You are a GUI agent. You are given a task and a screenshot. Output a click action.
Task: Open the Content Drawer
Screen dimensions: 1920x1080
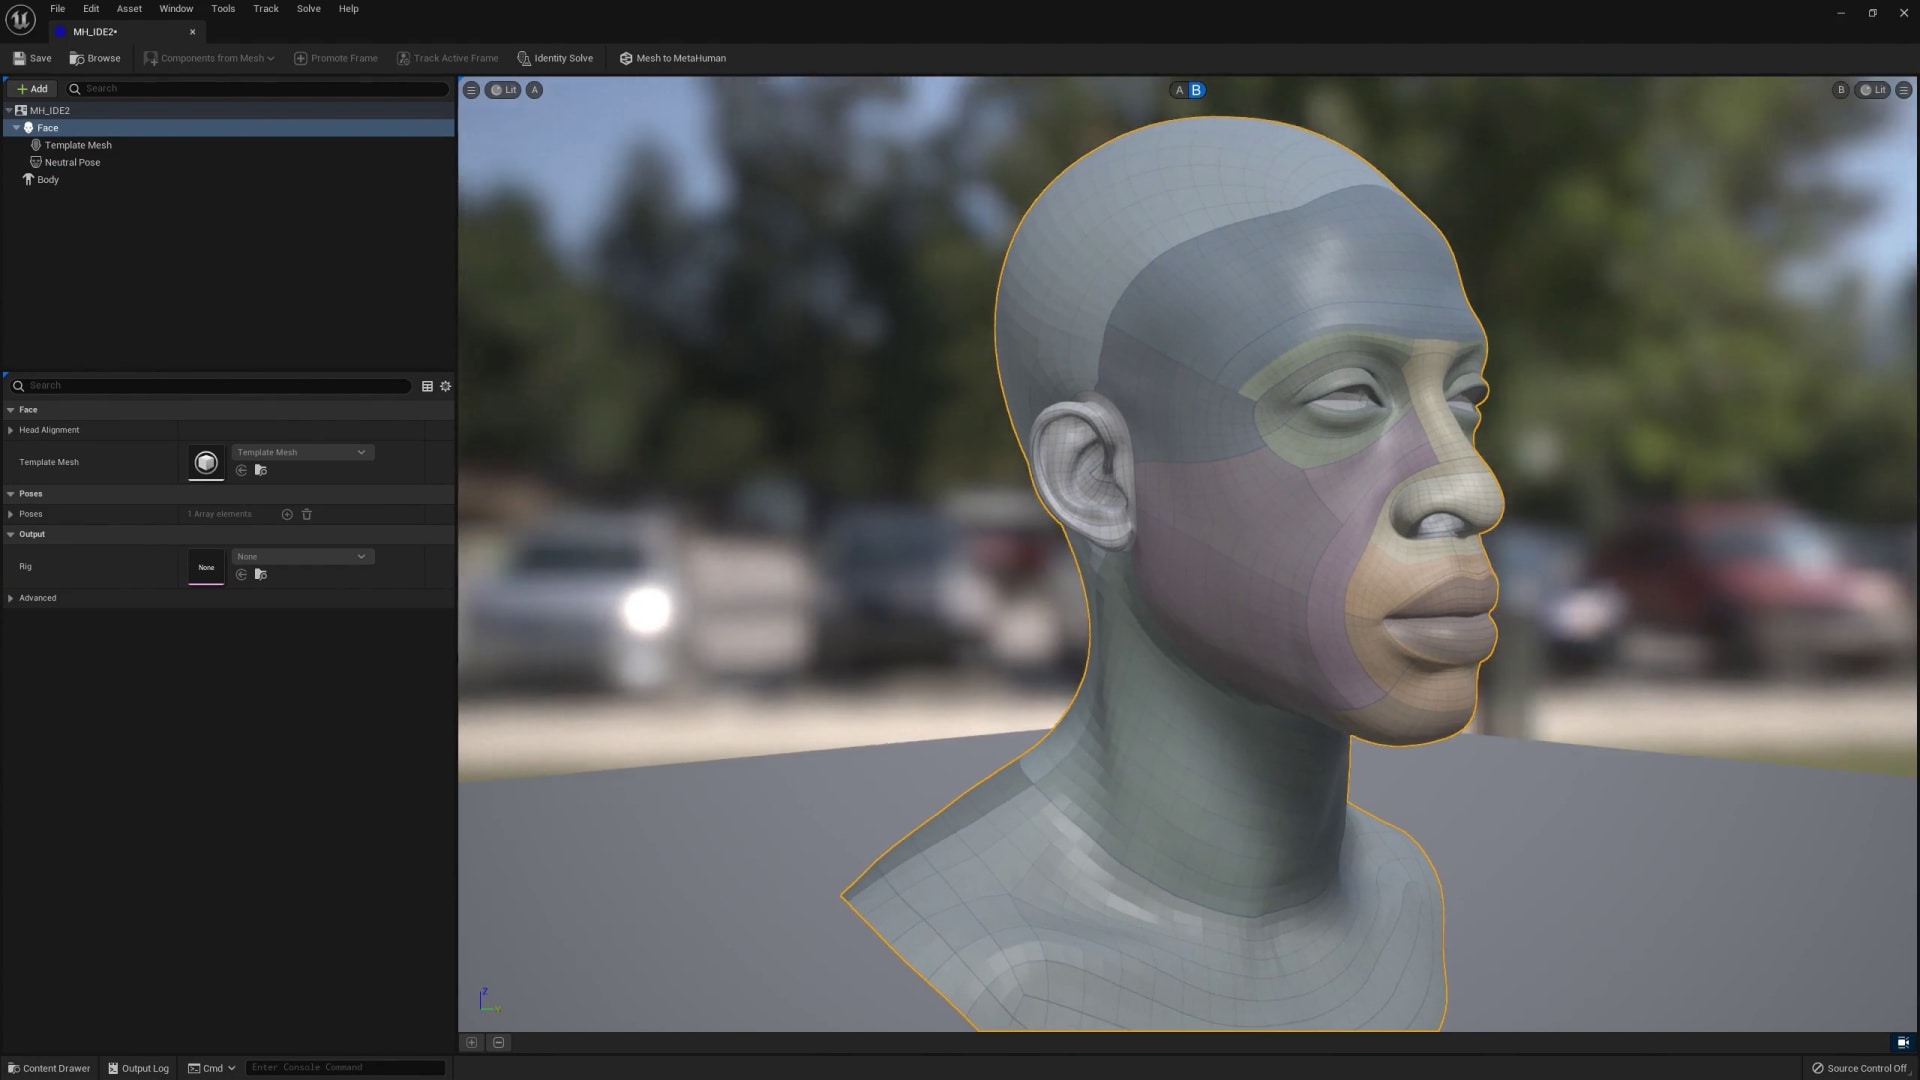(48, 1068)
